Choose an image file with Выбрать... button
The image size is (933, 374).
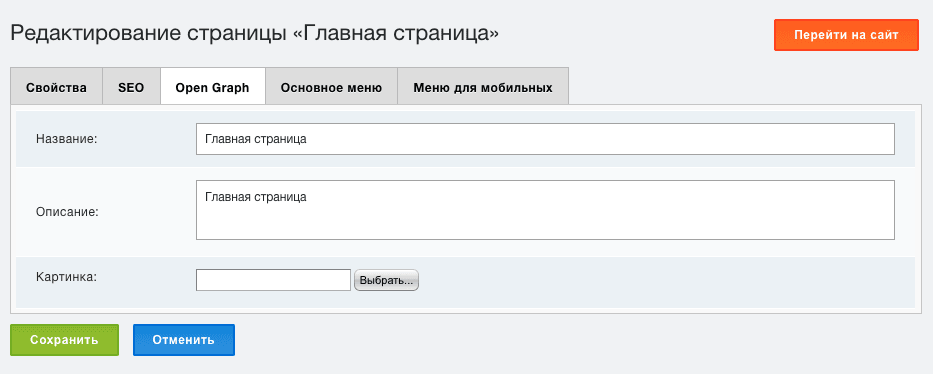(x=386, y=280)
